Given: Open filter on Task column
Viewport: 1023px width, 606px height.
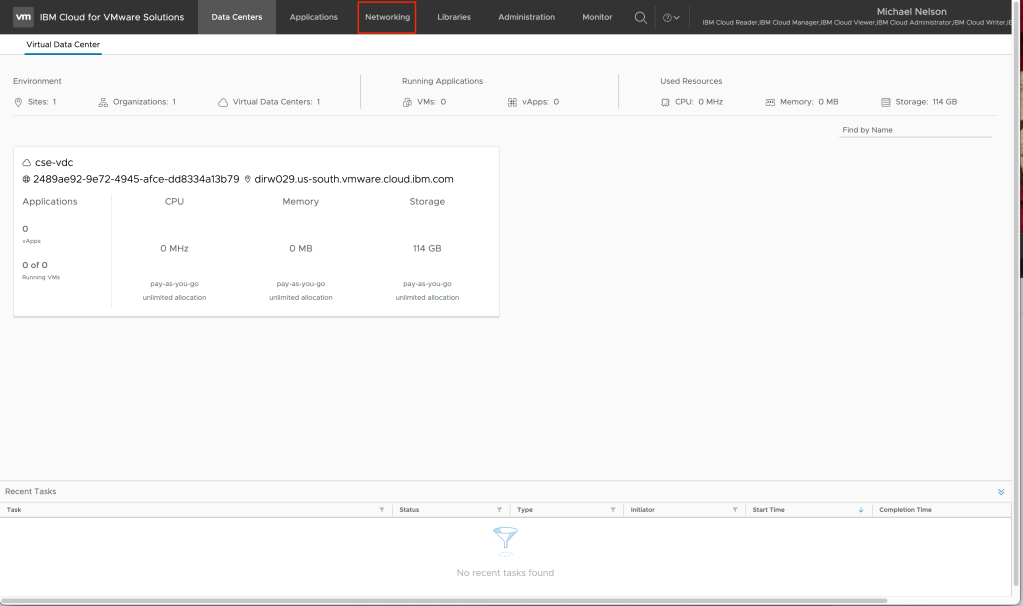Looking at the screenshot, I should pos(381,510).
